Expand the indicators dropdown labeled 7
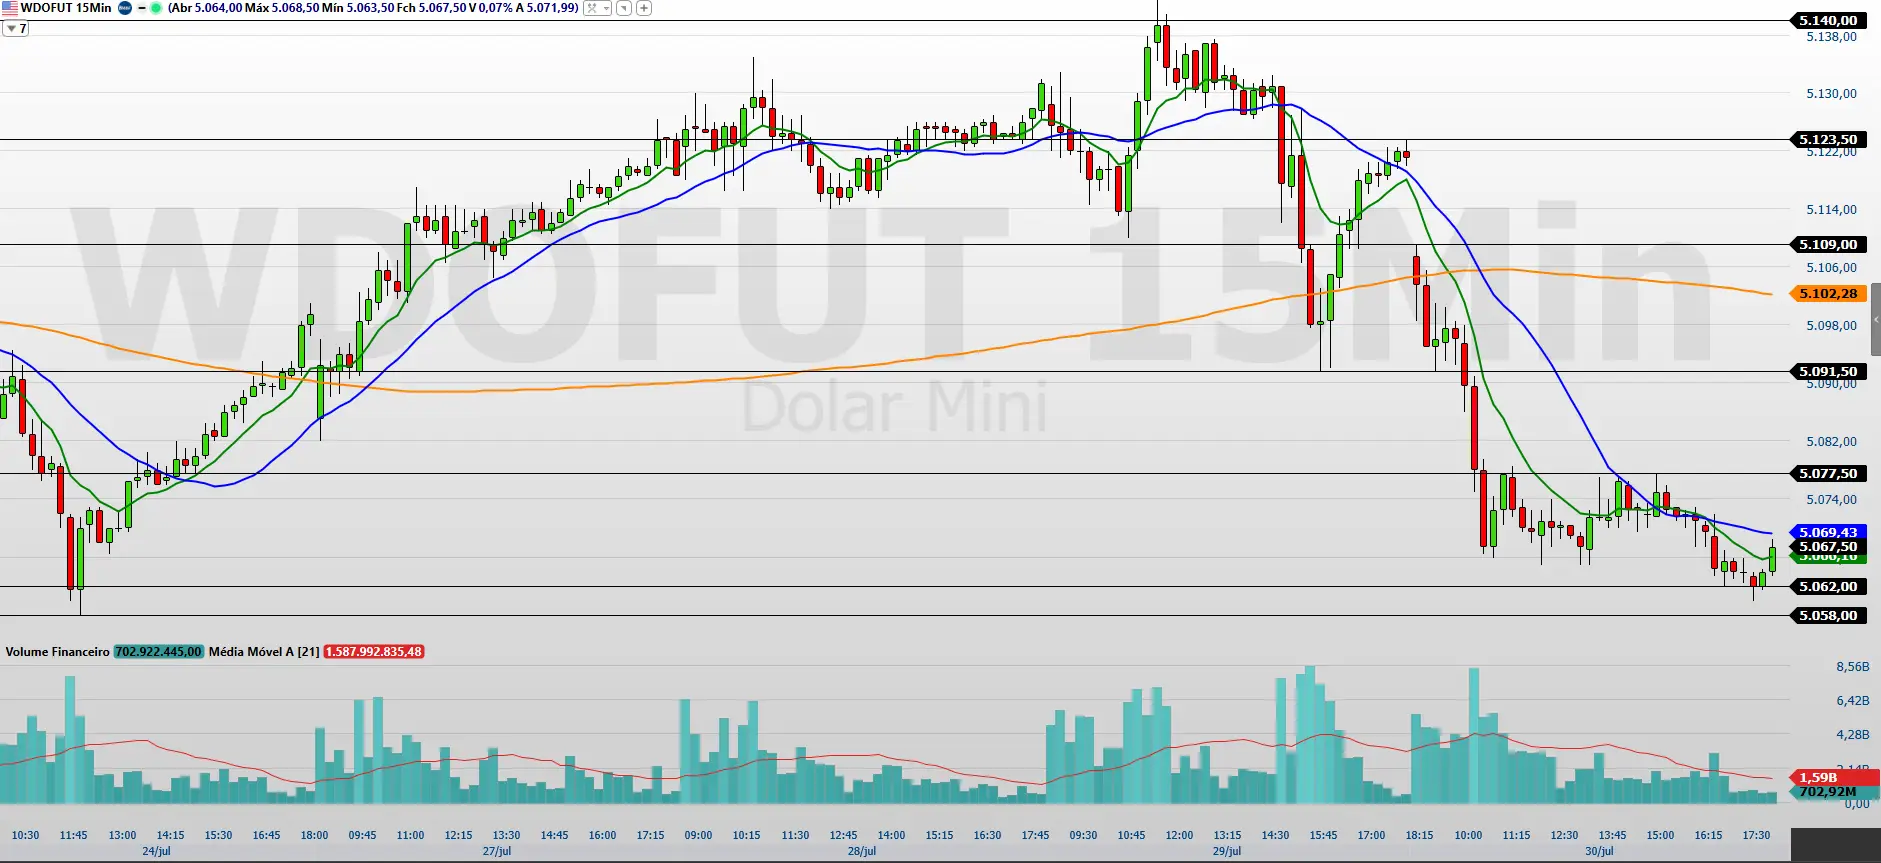 [15, 29]
